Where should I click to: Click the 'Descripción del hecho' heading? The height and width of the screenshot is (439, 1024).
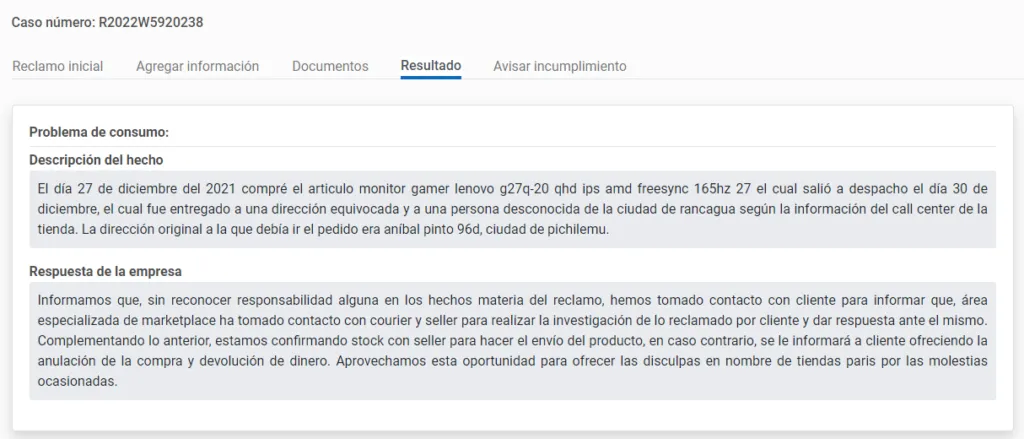(96, 160)
